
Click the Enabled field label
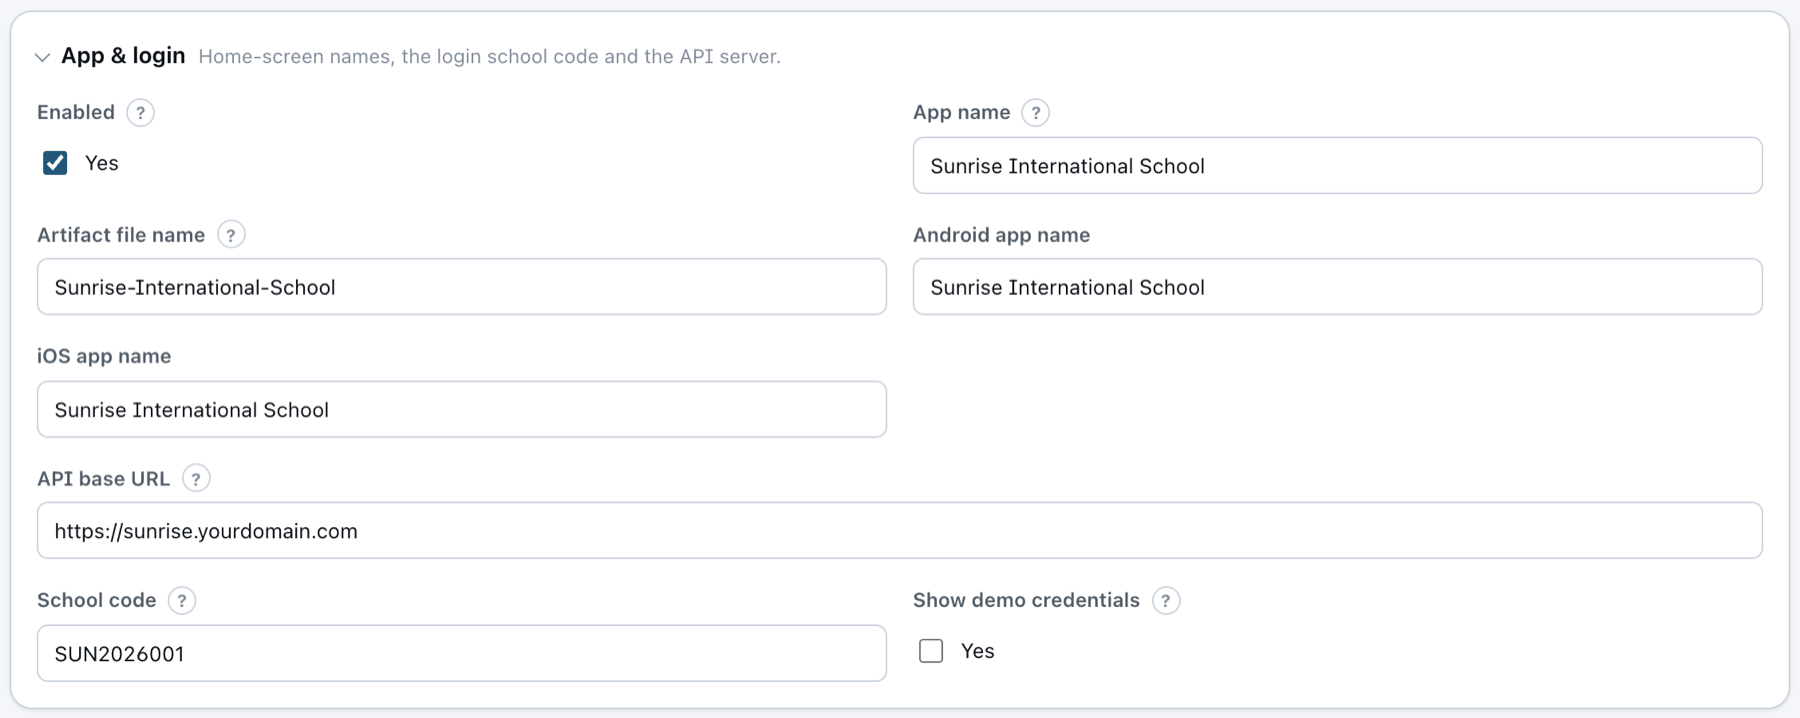pyautogui.click(x=76, y=112)
